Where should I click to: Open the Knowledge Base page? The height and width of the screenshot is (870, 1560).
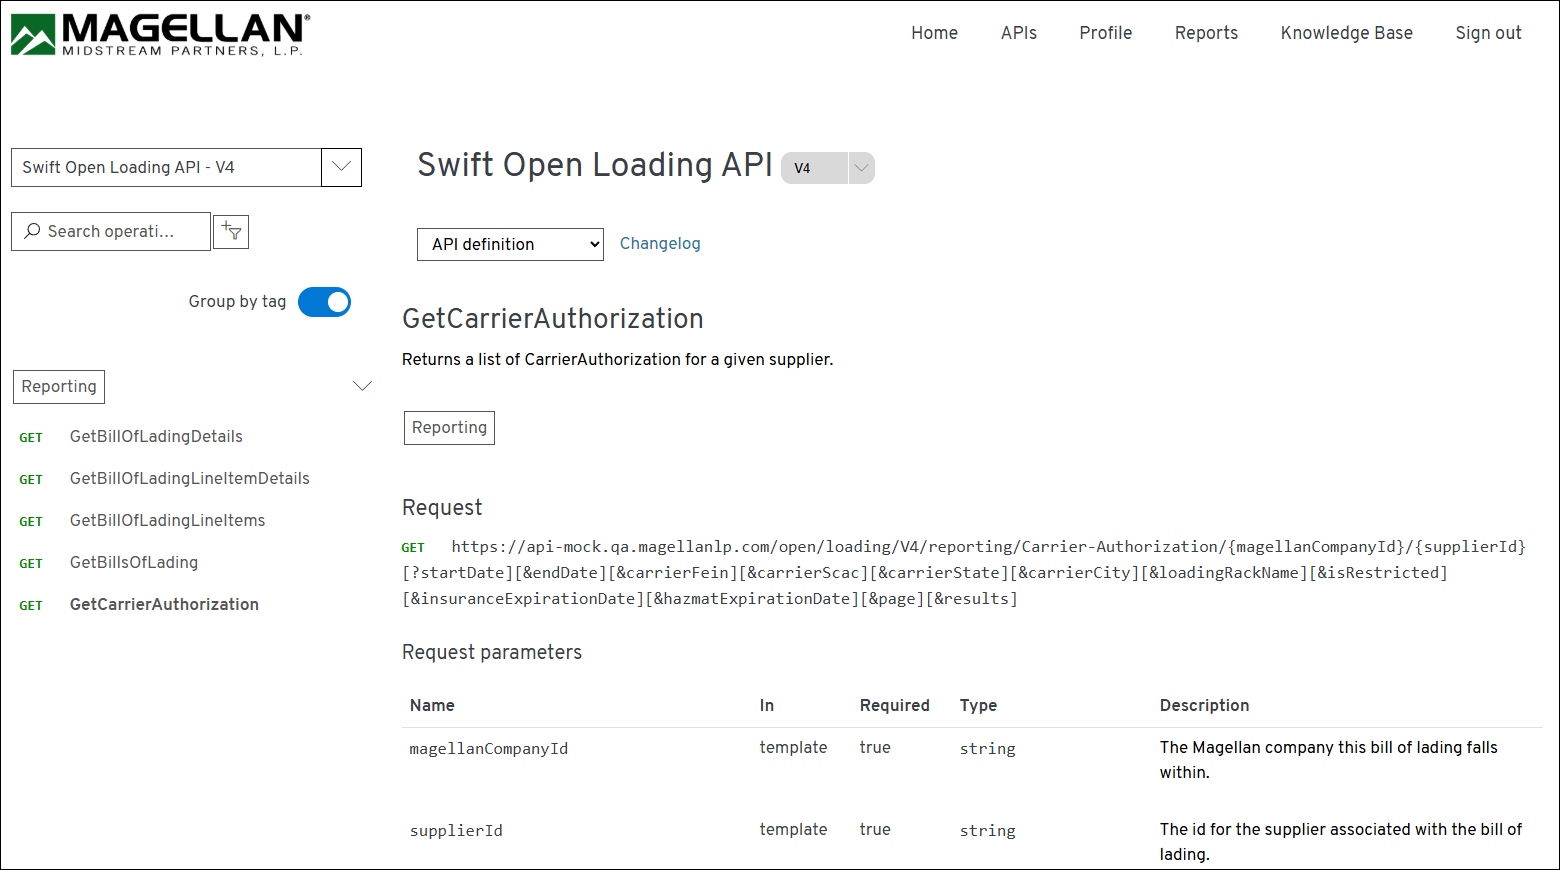click(x=1346, y=33)
